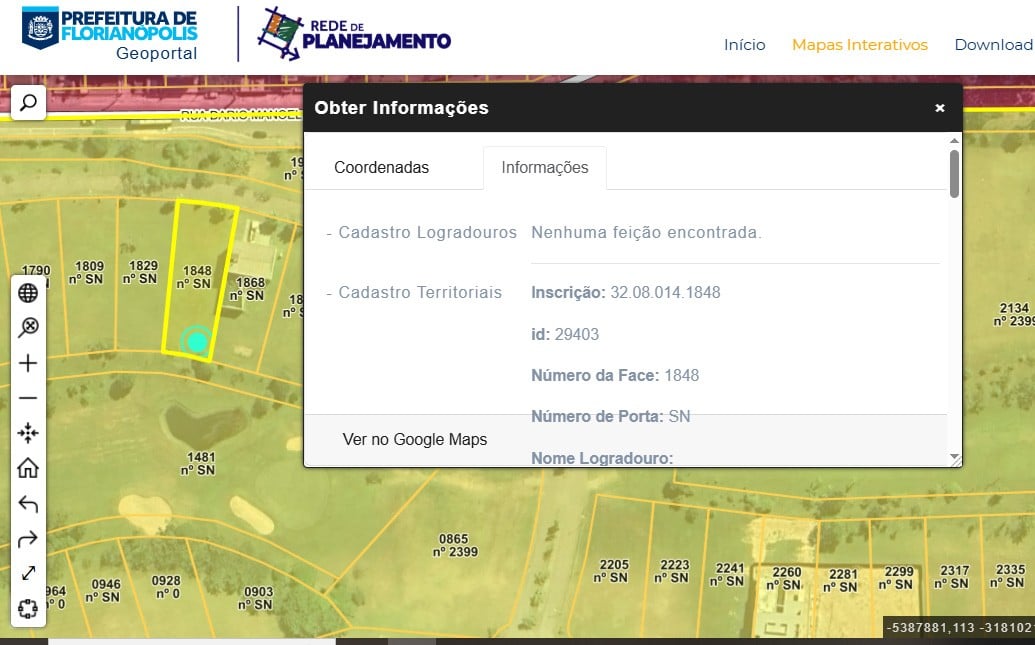Click the highlighted parcel 1848 on the map

[201, 281]
